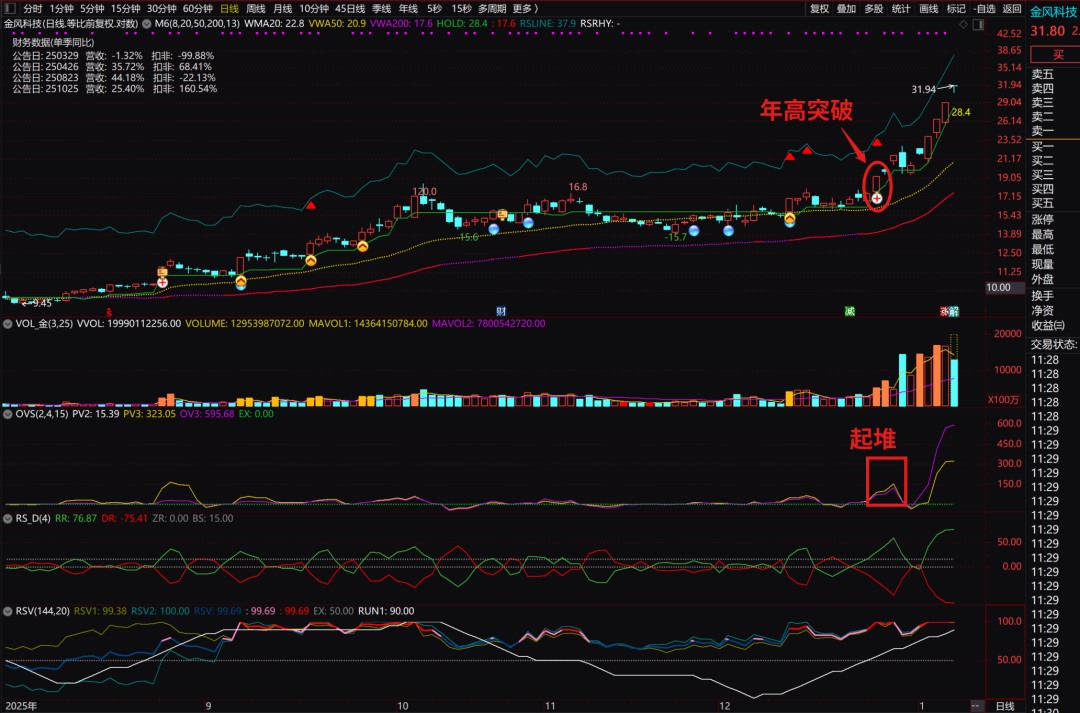The image size is (1080, 713).
Task: Select the 45日线 period
Action: pyautogui.click(x=350, y=8)
